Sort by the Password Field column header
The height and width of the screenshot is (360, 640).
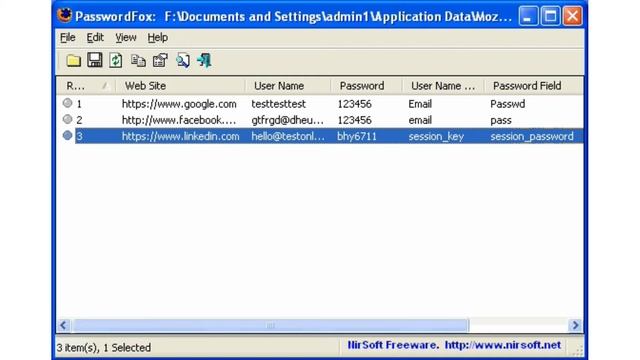tap(533, 86)
